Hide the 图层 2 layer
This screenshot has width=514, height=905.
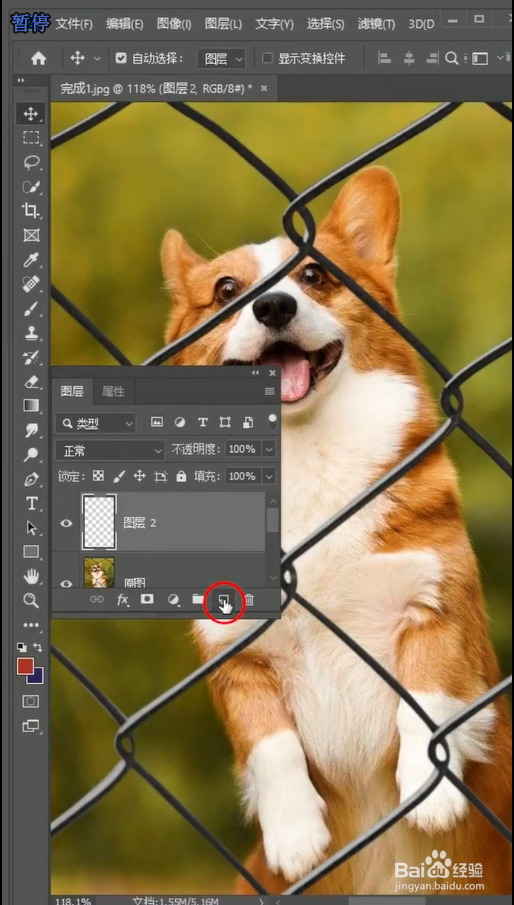coord(66,523)
